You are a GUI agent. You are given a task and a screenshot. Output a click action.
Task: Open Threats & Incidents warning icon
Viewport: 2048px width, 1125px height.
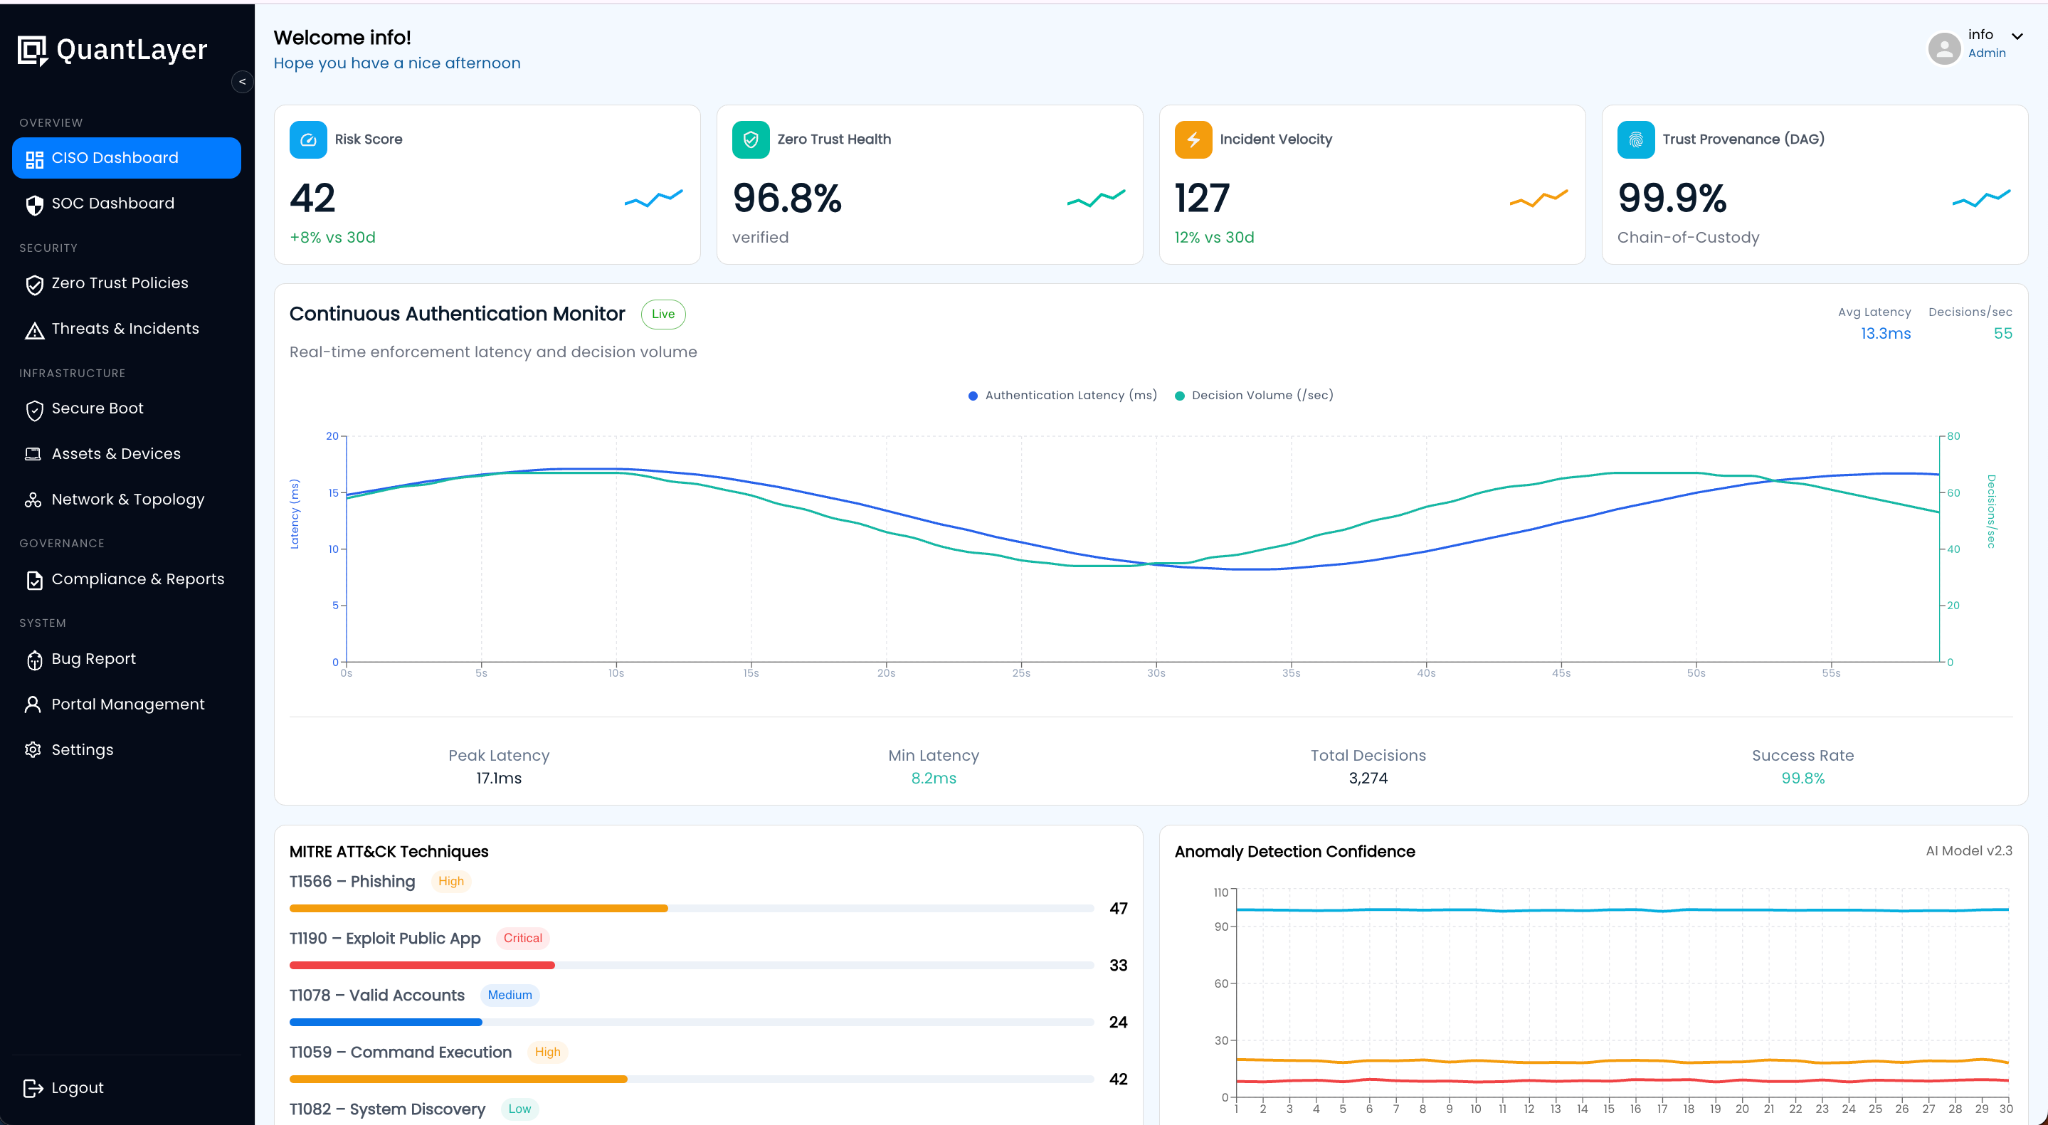[34, 328]
